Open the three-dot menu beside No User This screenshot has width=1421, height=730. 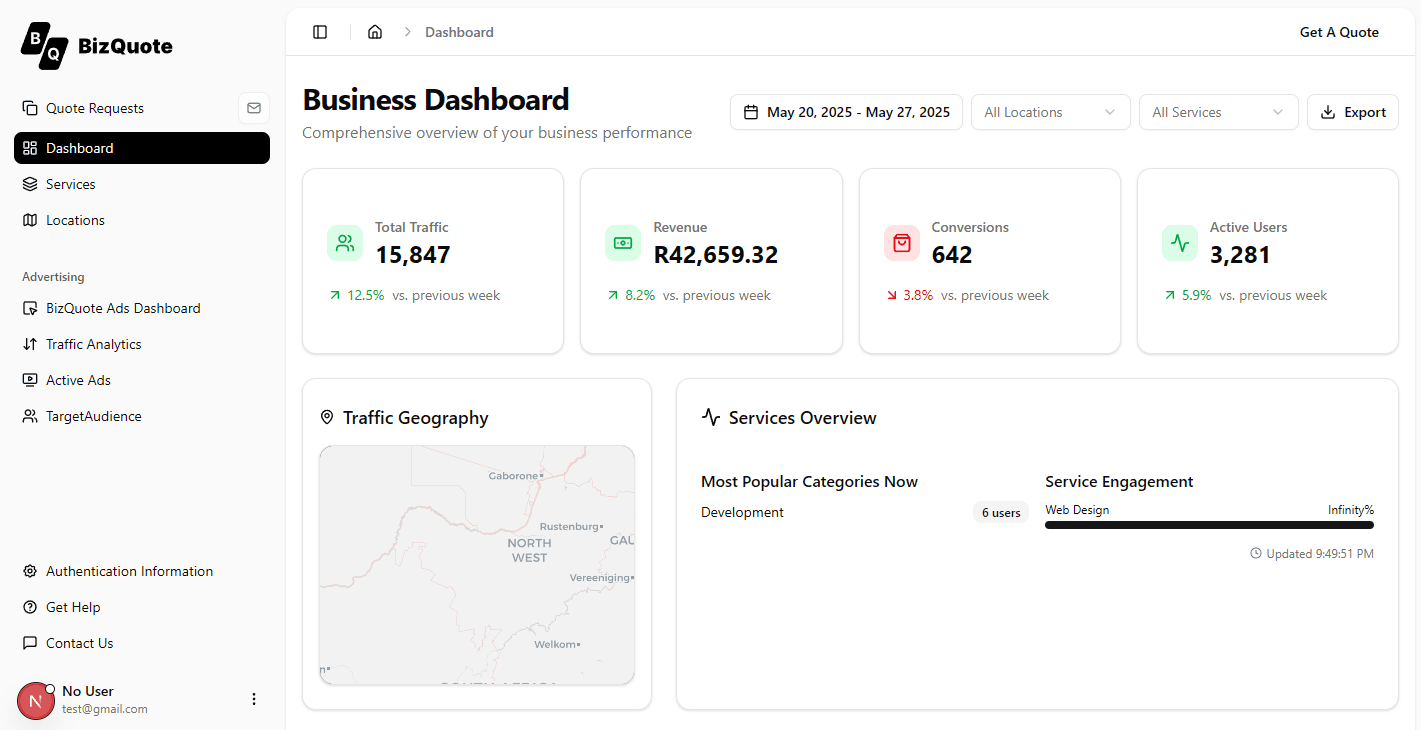click(254, 698)
